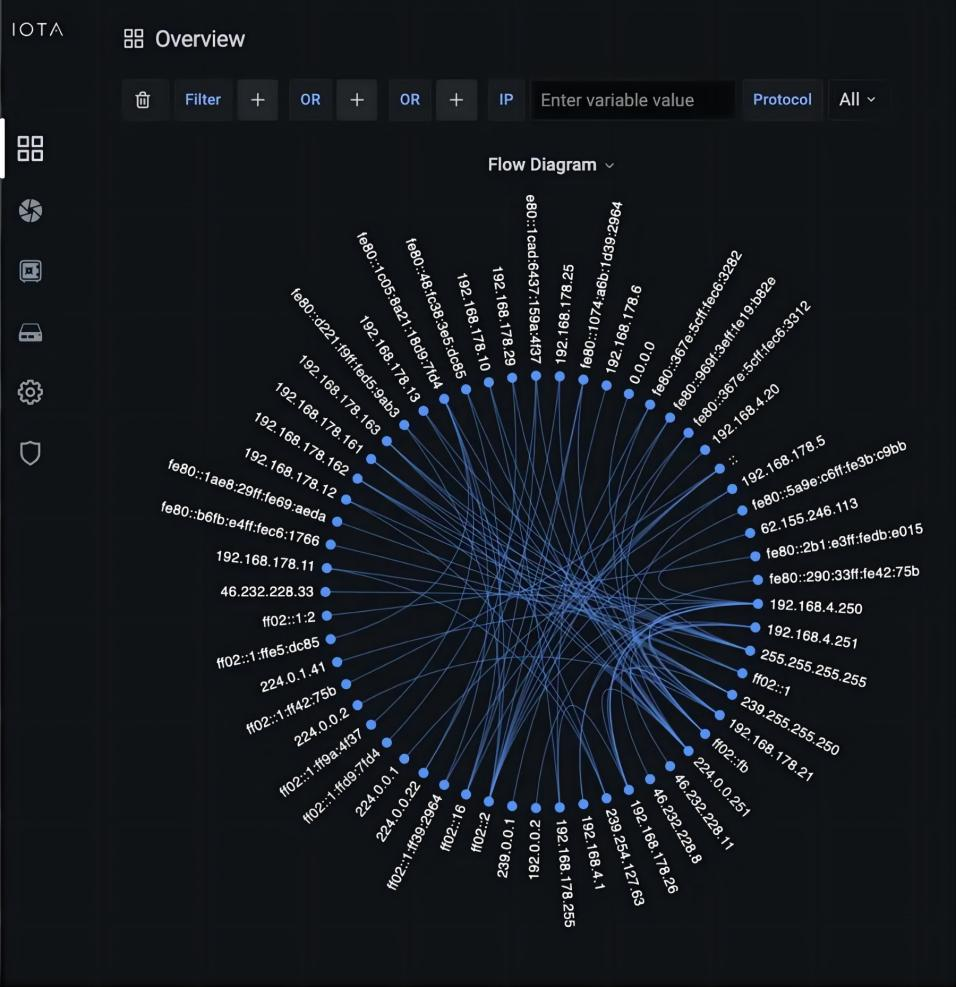Viewport: 956px width, 987px height.
Task: Click the trash icon to delete filters
Action: click(x=143, y=100)
